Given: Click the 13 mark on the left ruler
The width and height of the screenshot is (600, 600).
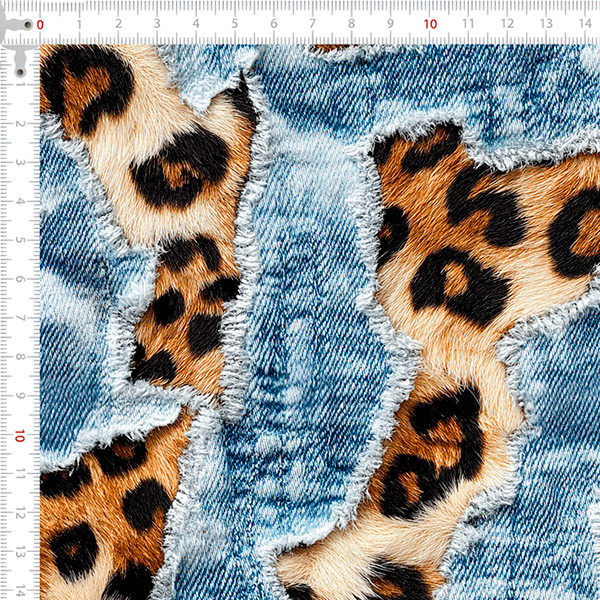Looking at the screenshot, I should click(x=20, y=553).
